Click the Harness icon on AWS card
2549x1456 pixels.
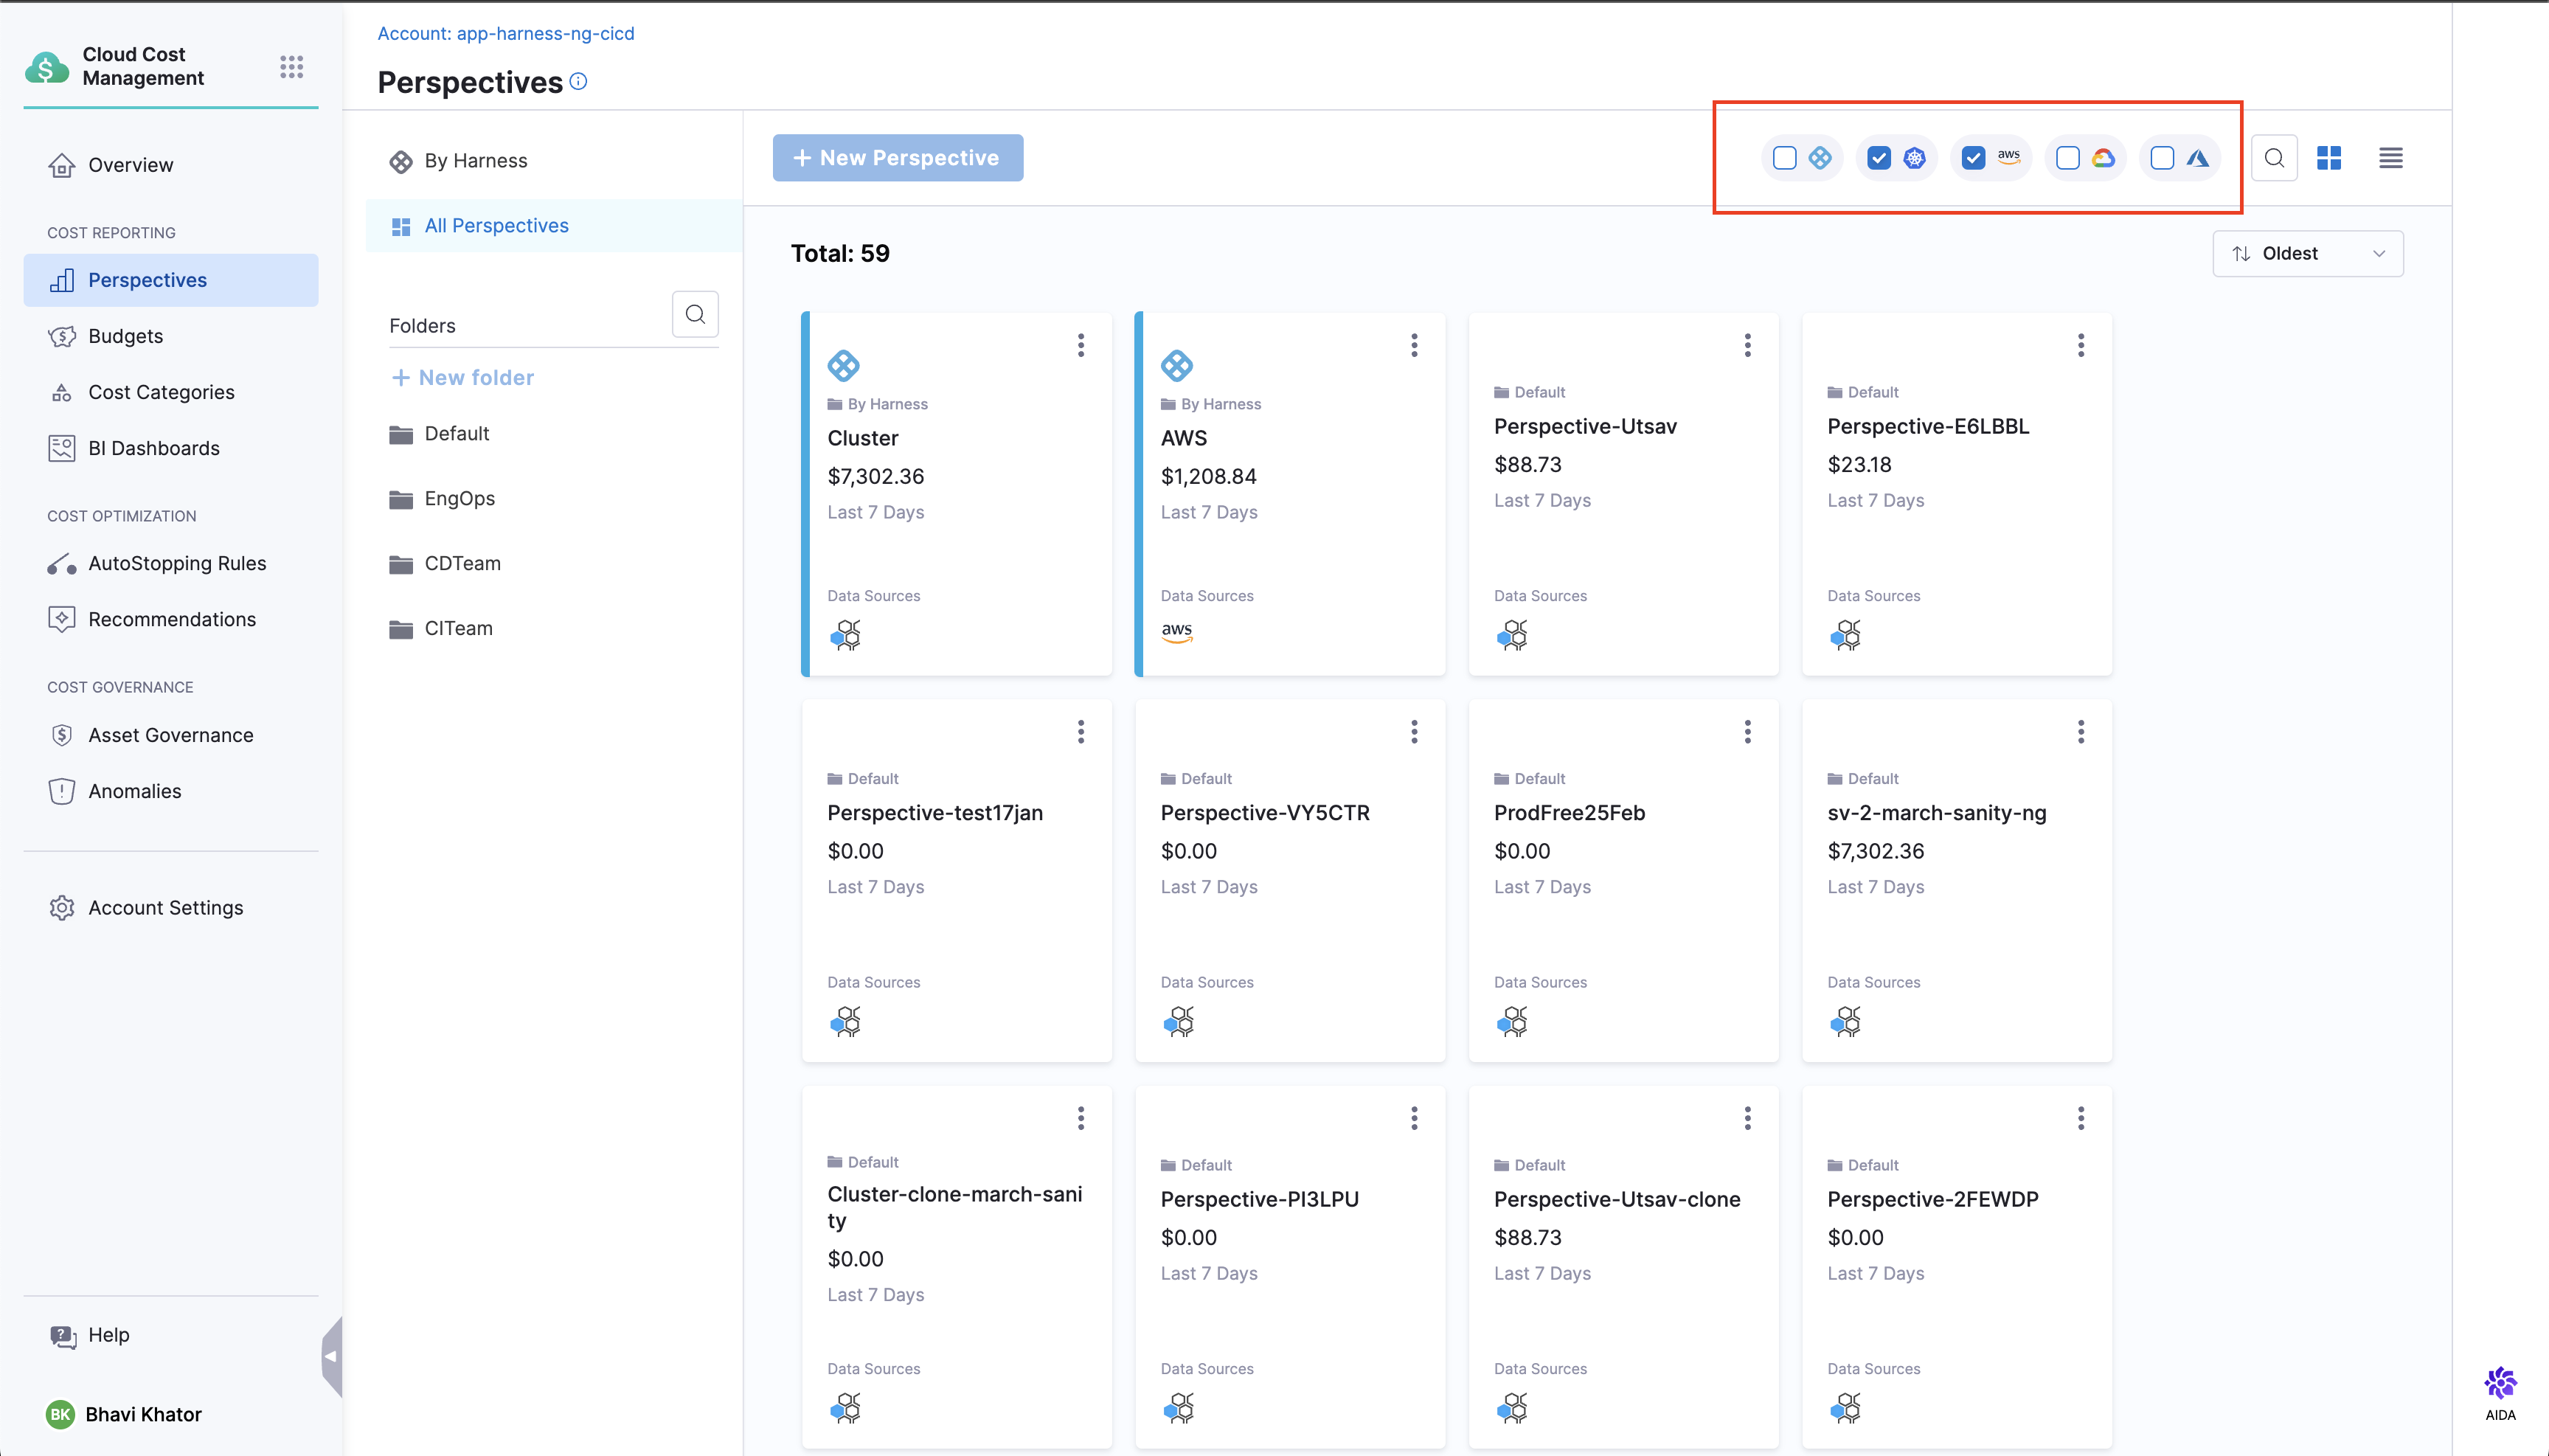(1177, 365)
